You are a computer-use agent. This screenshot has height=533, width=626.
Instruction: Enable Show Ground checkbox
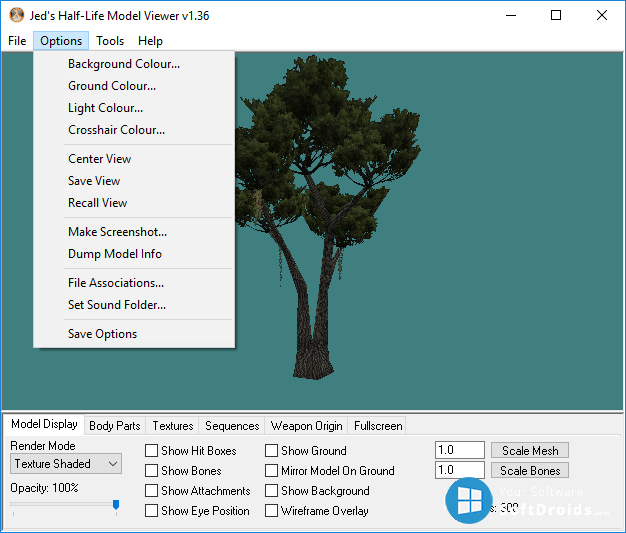(271, 451)
